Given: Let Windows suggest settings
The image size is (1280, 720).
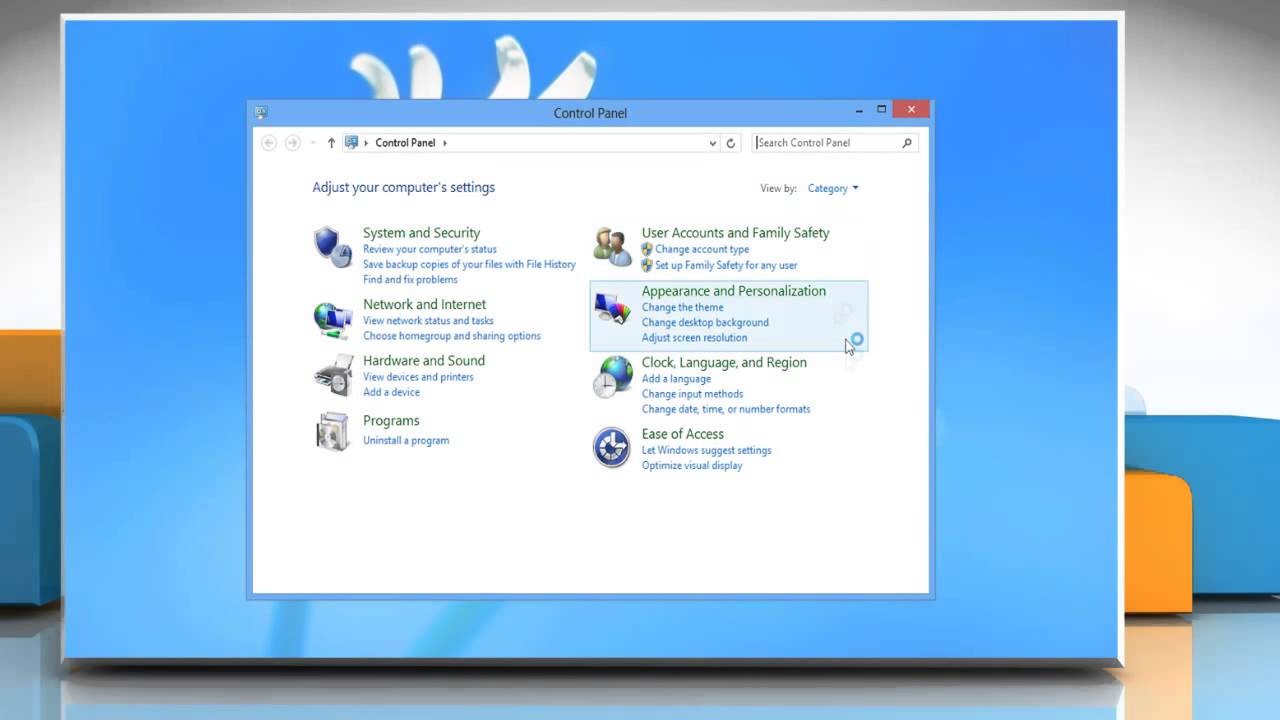Looking at the screenshot, I should (x=706, y=450).
